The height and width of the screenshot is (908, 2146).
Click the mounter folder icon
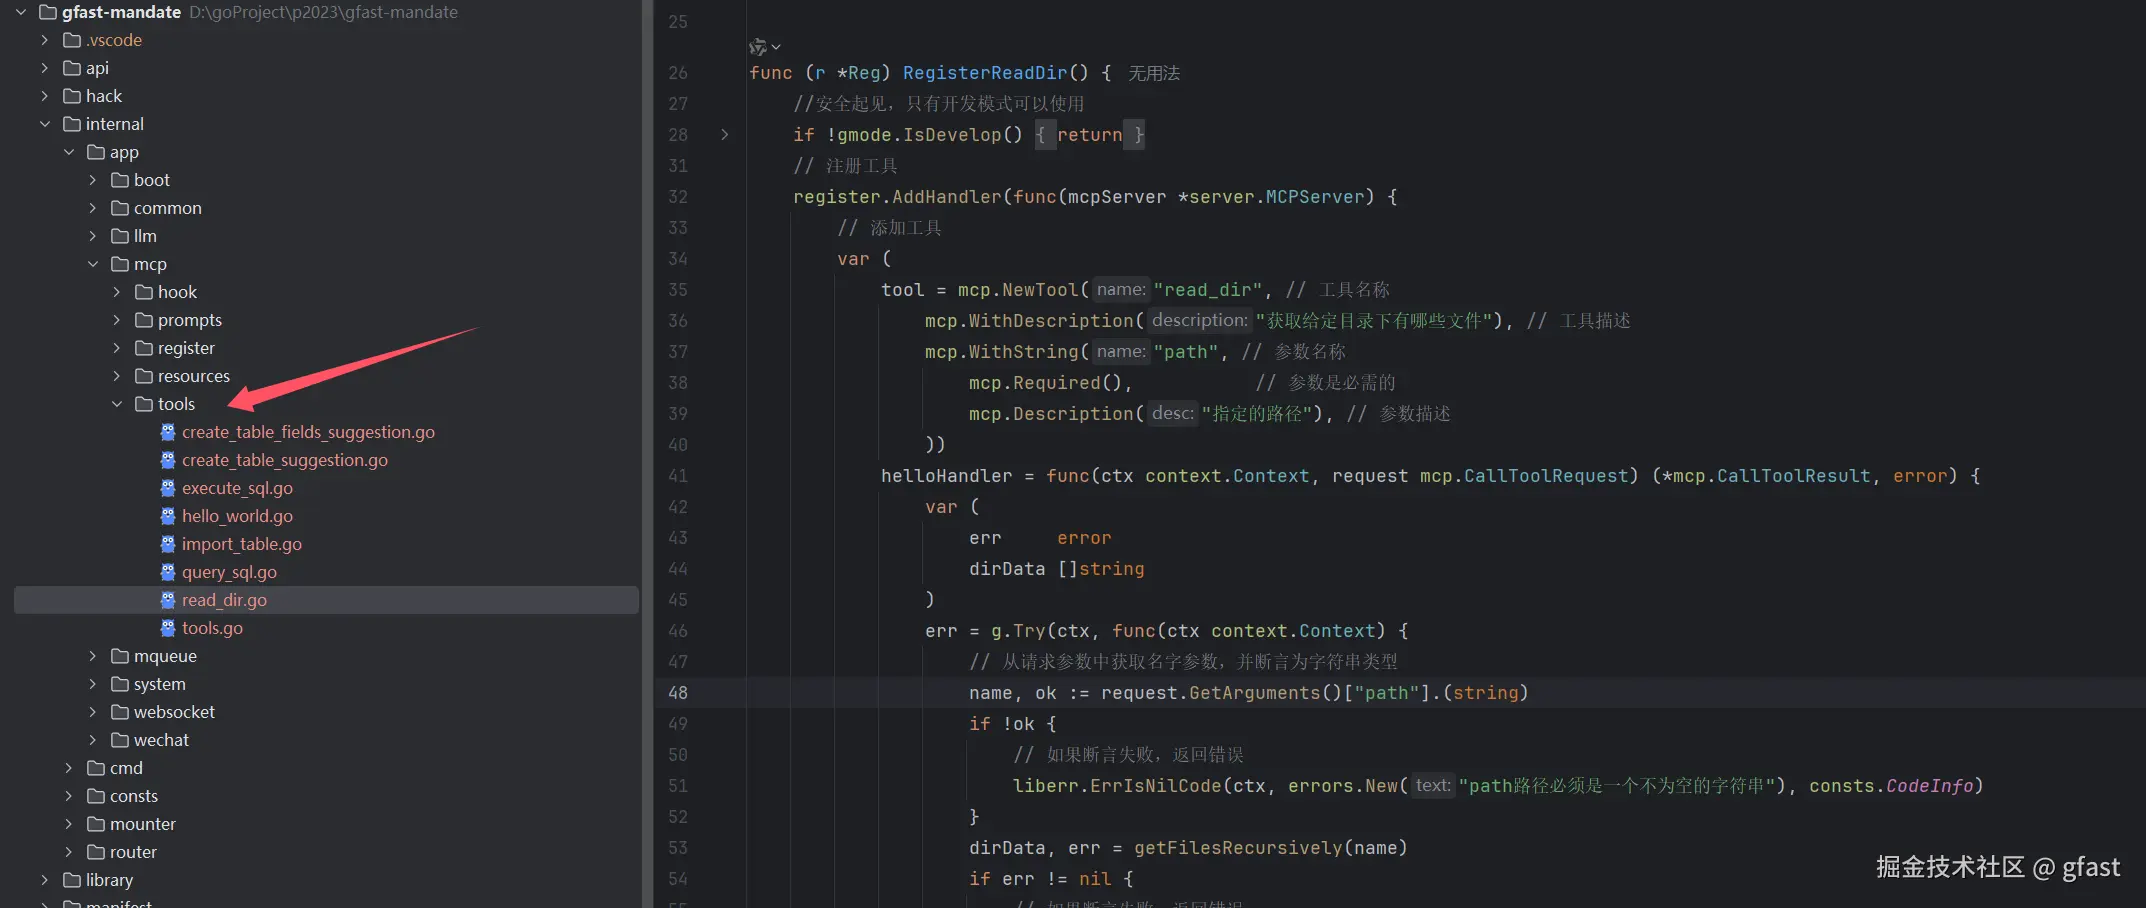point(96,824)
